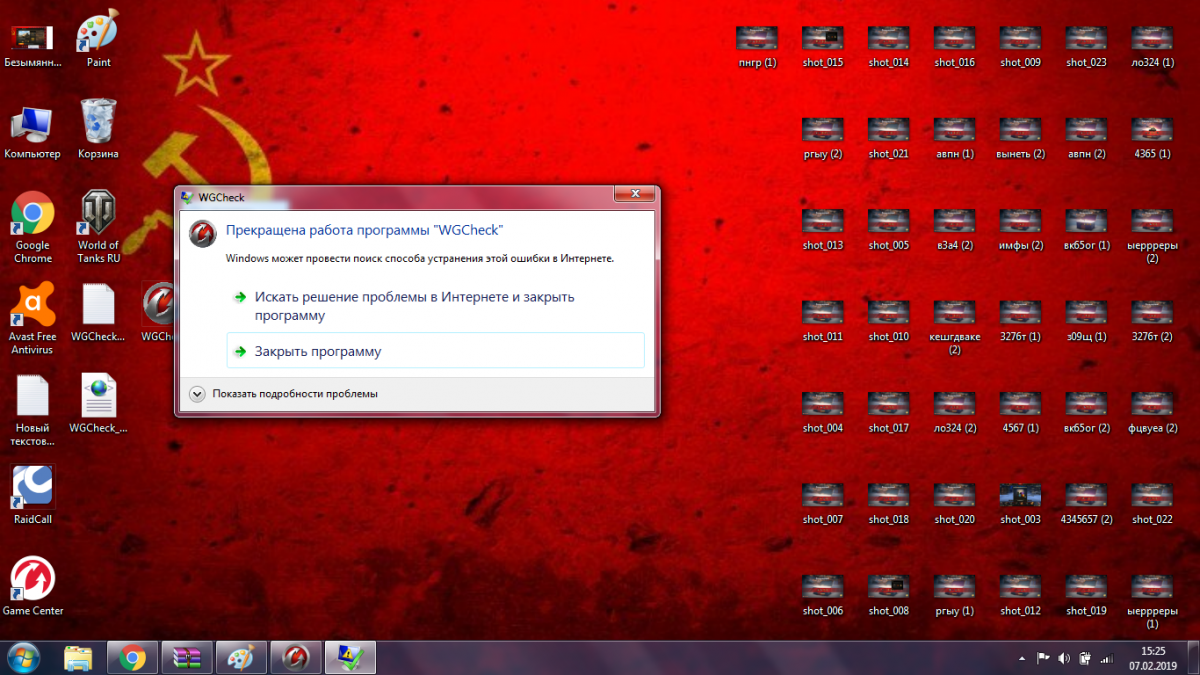Image resolution: width=1200 pixels, height=675 pixels.
Task: Select the 'з09щ (1)' thumbnail
Action: tap(1086, 322)
